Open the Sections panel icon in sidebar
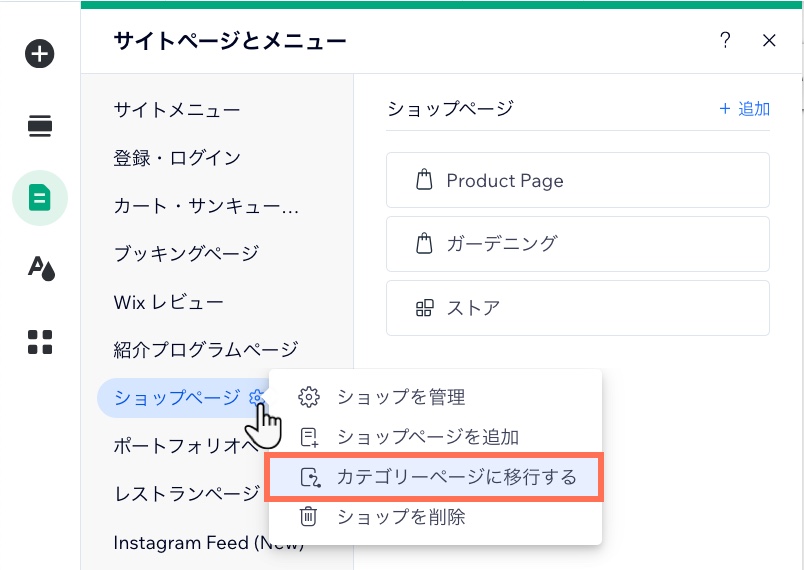 tap(40, 126)
